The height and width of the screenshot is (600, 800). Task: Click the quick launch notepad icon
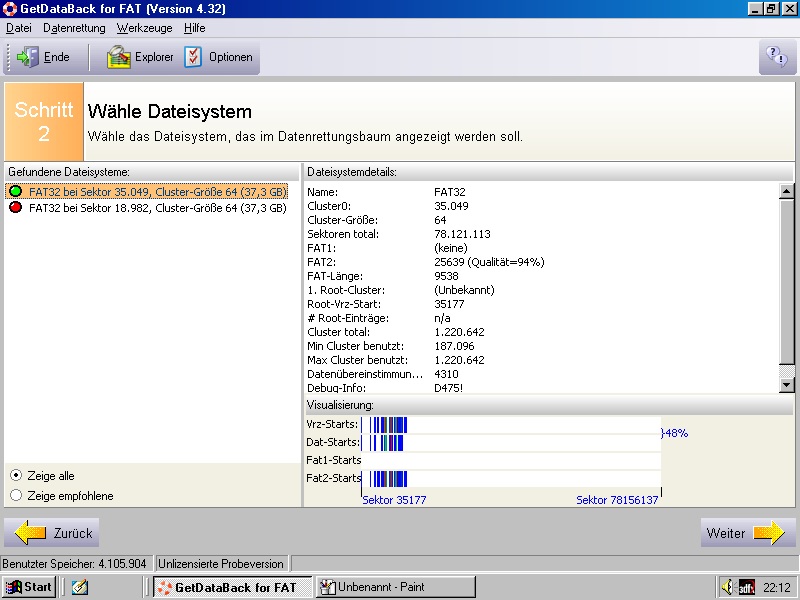tap(80, 587)
